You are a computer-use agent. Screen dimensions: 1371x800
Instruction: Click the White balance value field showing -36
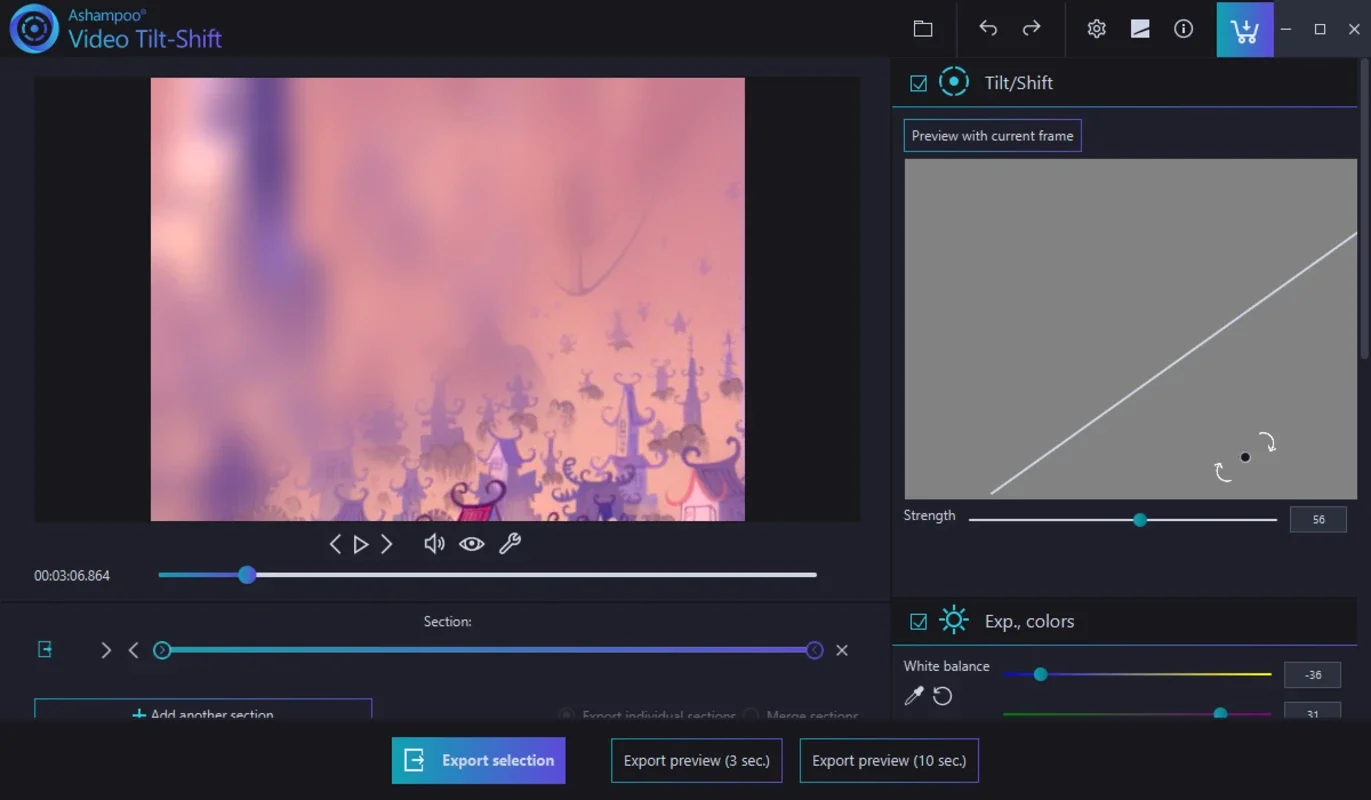tap(1313, 675)
